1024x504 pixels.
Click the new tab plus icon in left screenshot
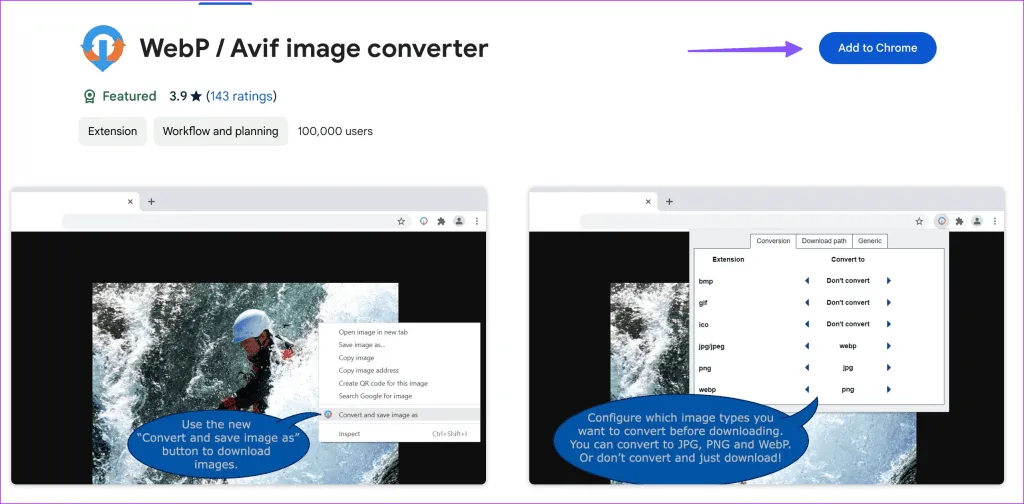(151, 201)
